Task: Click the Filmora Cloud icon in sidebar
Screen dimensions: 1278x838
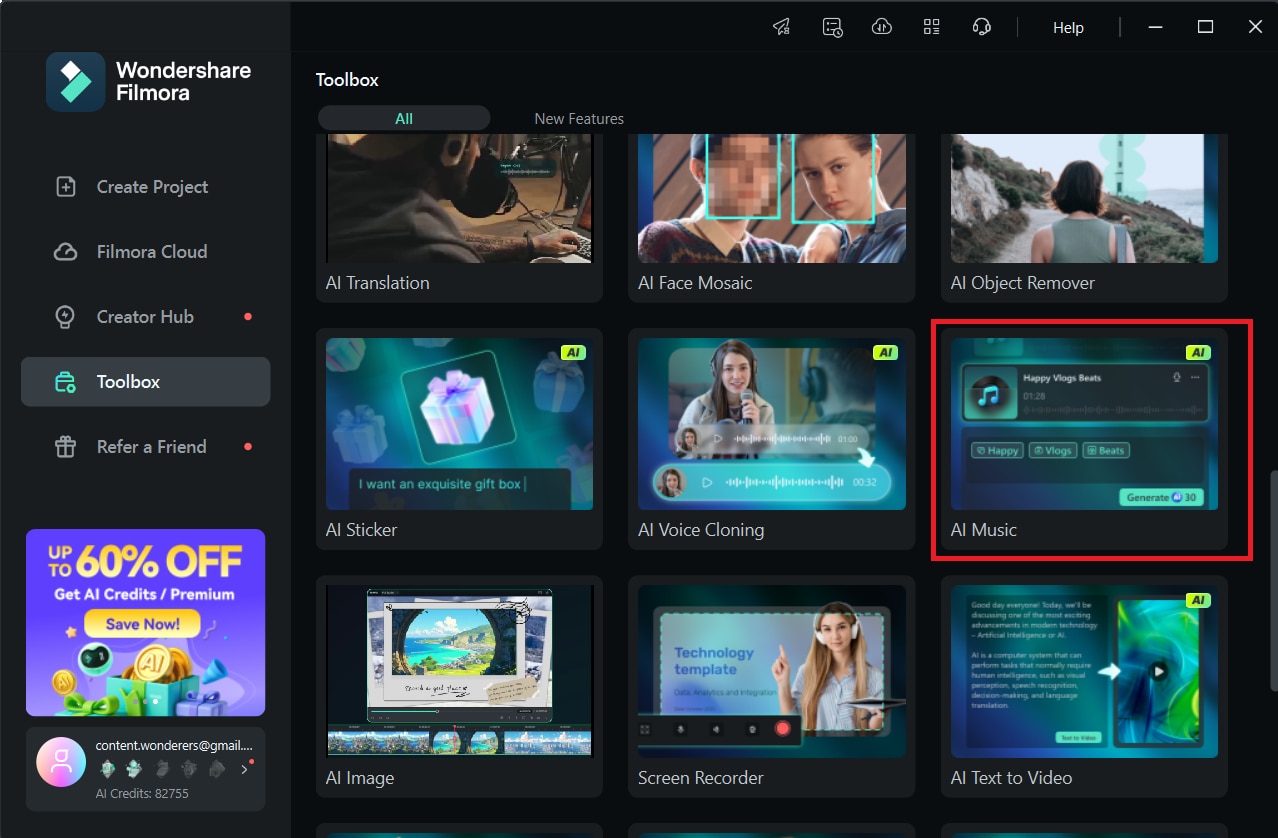Action: [66, 252]
